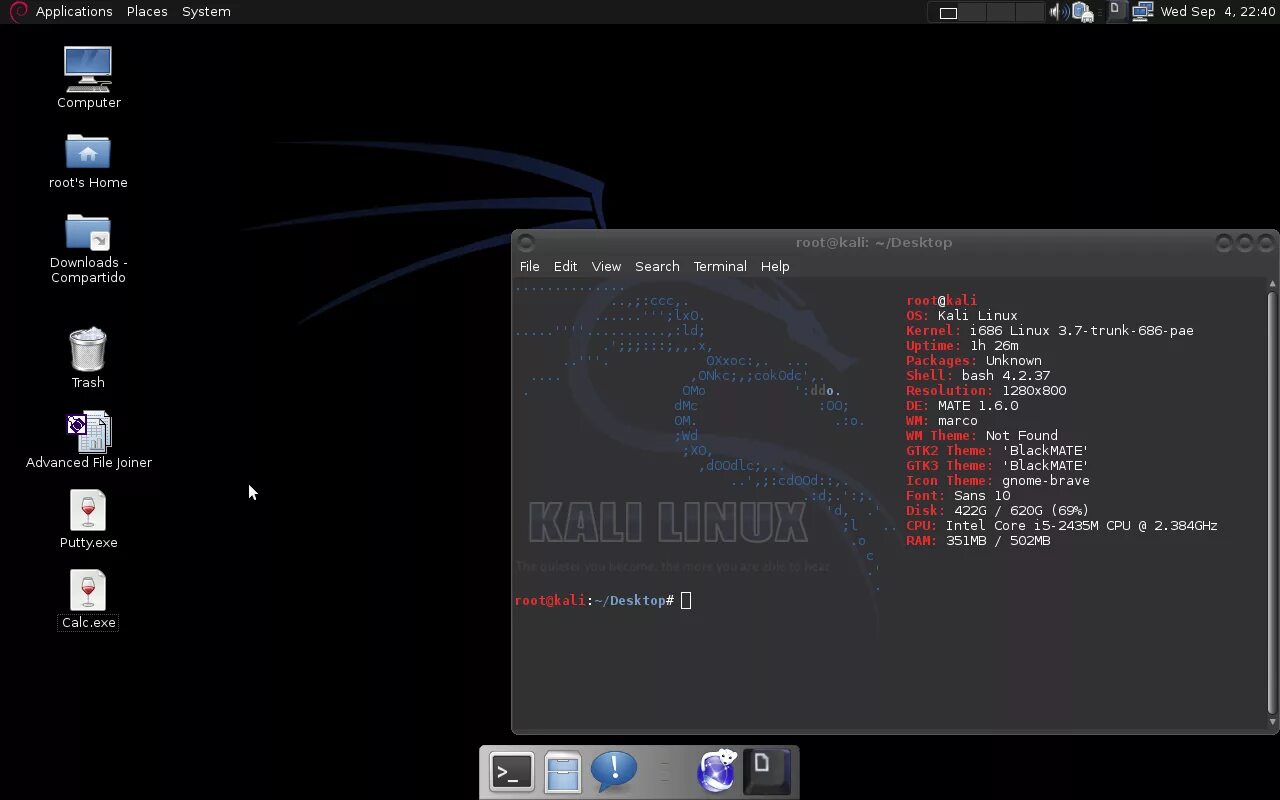Open the System menu
The width and height of the screenshot is (1280, 800).
206,11
